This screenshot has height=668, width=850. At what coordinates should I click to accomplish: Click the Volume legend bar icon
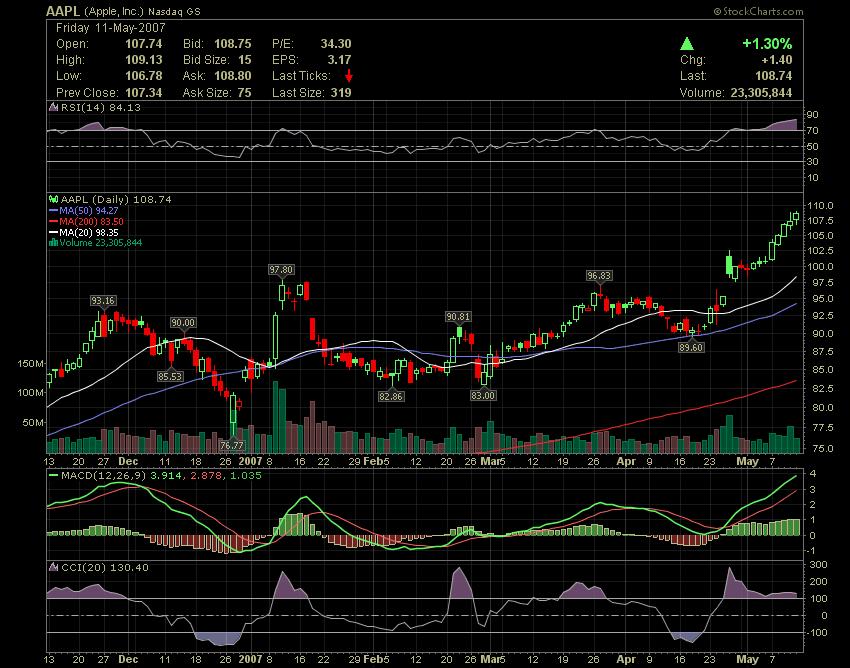coord(53,242)
